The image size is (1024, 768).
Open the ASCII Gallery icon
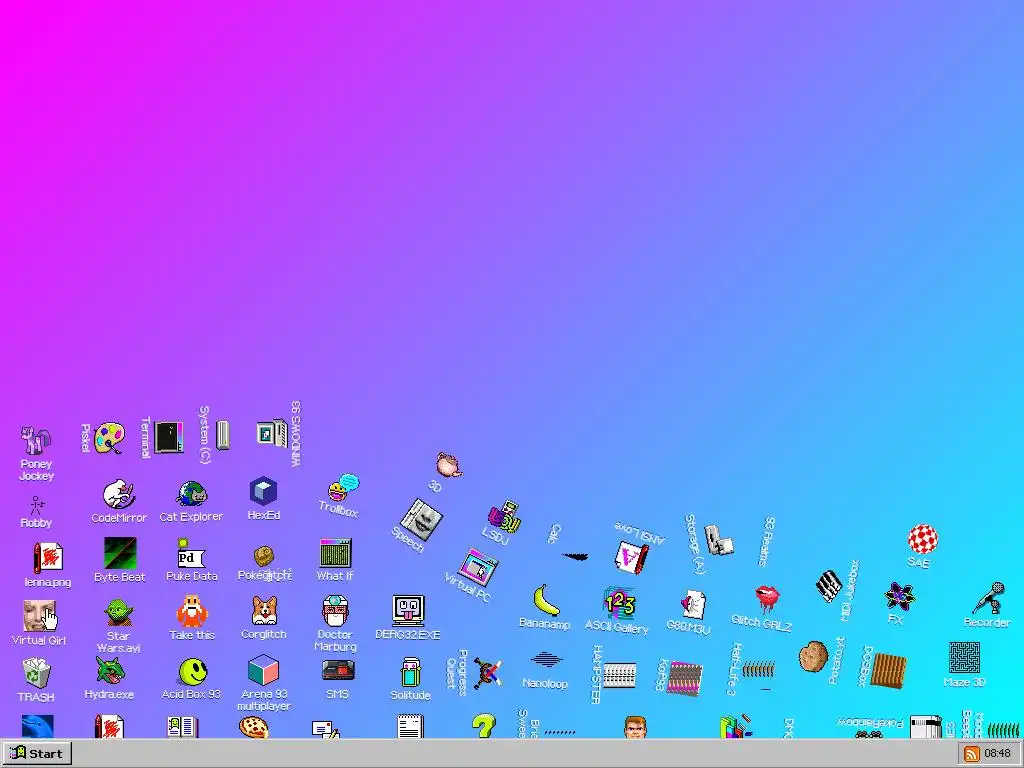click(618, 603)
